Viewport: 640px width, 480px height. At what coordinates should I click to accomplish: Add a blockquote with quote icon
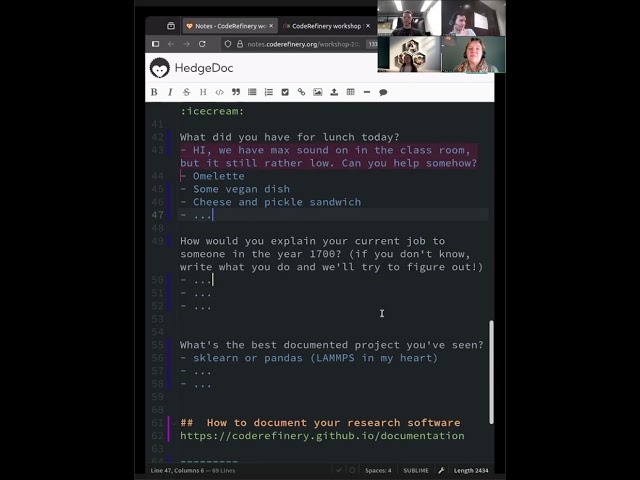[x=236, y=92]
